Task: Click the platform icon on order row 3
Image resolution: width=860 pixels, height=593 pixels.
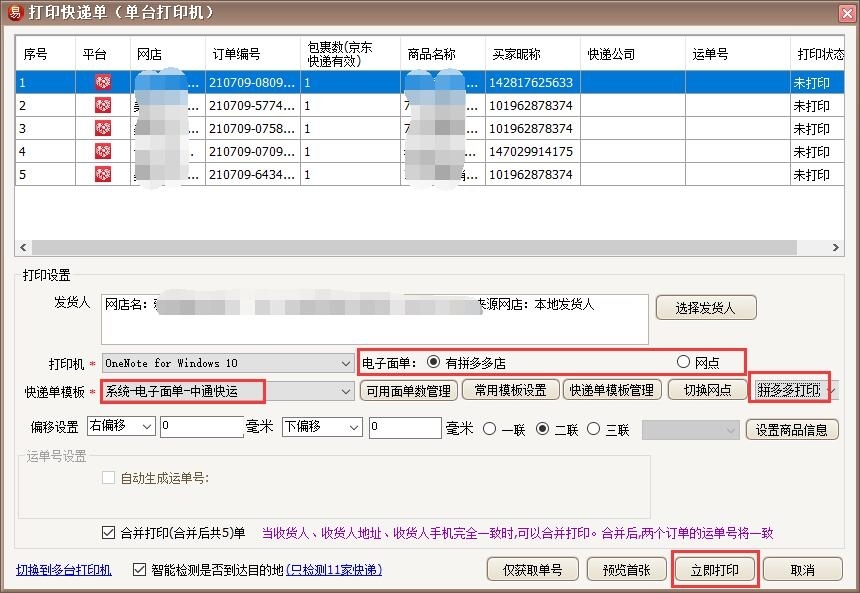Action: [x=100, y=128]
